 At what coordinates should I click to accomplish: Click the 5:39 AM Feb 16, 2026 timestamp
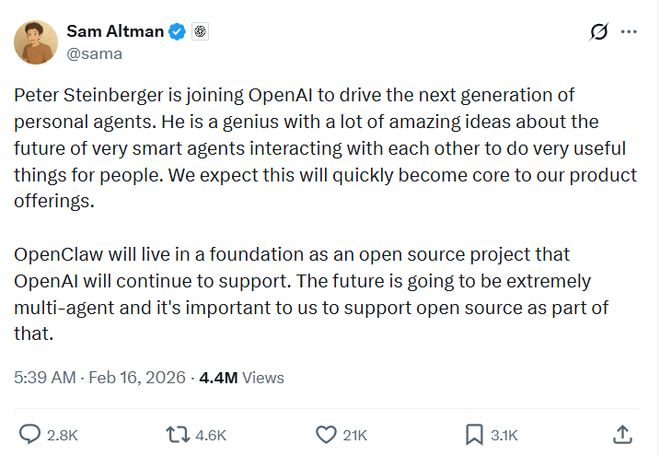pos(100,378)
